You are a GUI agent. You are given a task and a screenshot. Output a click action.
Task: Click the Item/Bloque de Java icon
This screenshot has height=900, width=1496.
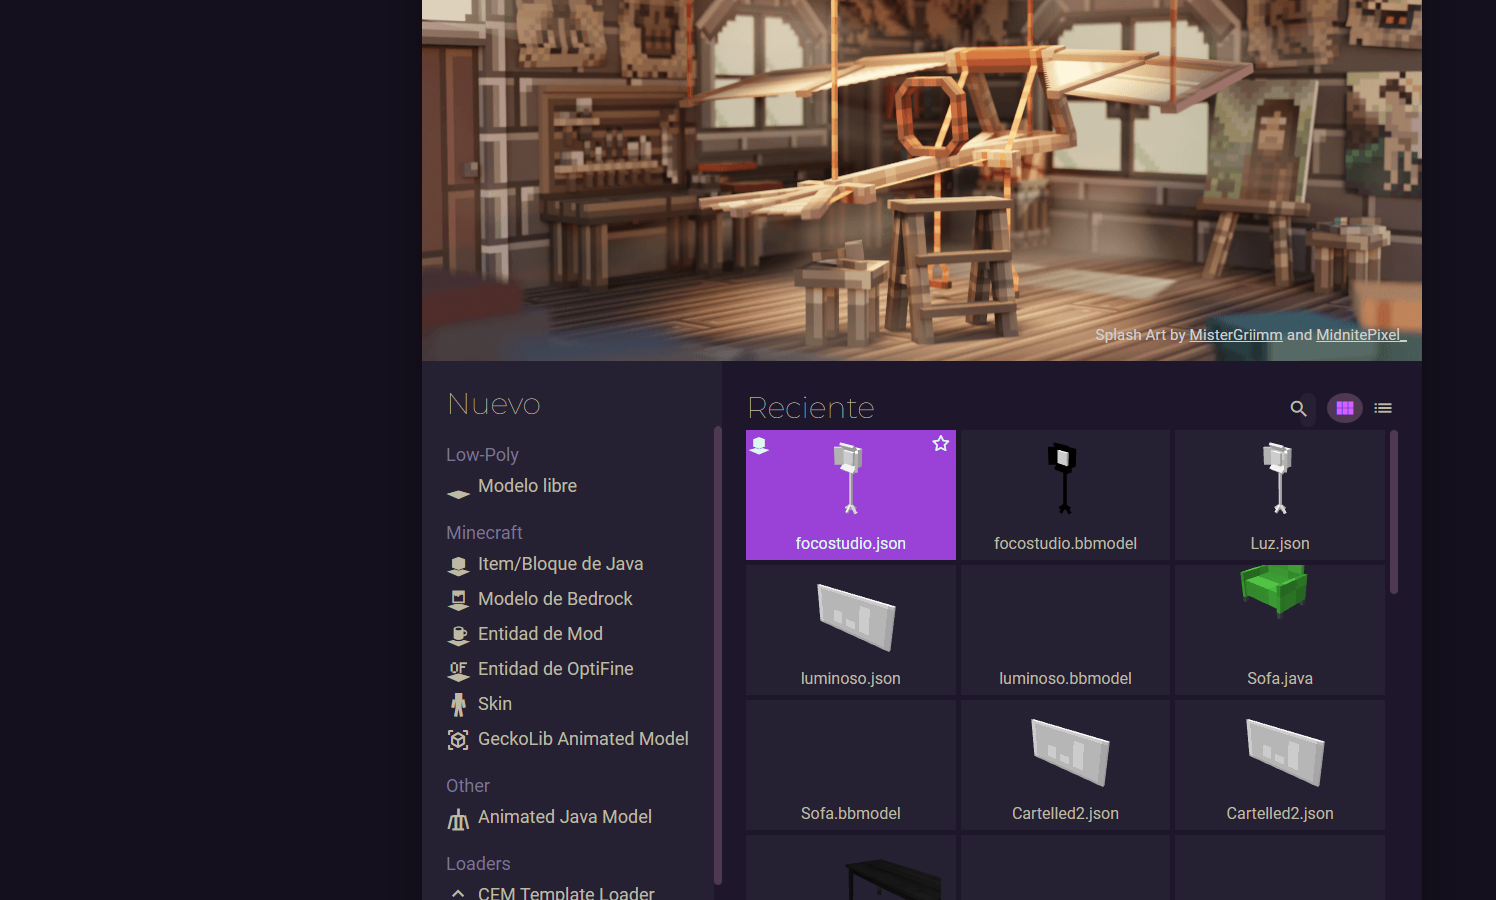point(459,566)
